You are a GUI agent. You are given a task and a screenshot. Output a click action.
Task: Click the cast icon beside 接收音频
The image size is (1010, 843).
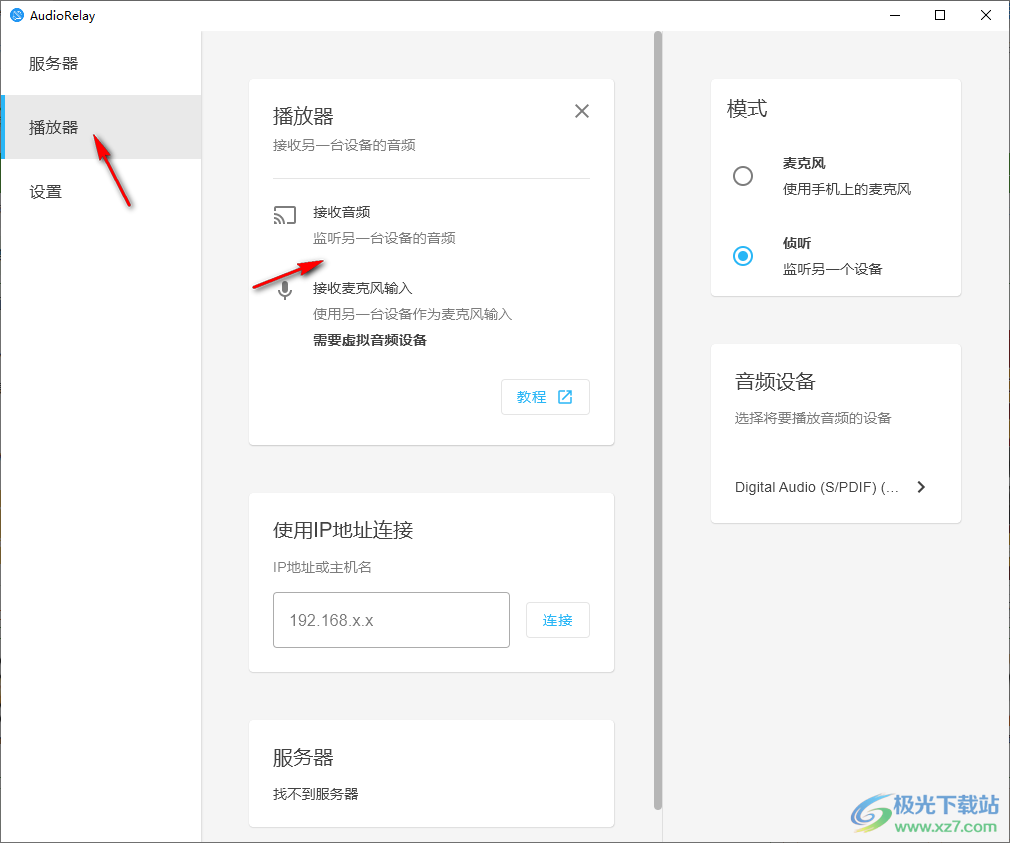pos(285,215)
